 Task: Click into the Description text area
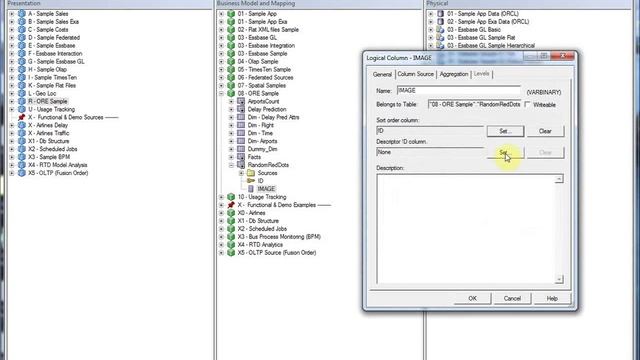click(x=466, y=229)
